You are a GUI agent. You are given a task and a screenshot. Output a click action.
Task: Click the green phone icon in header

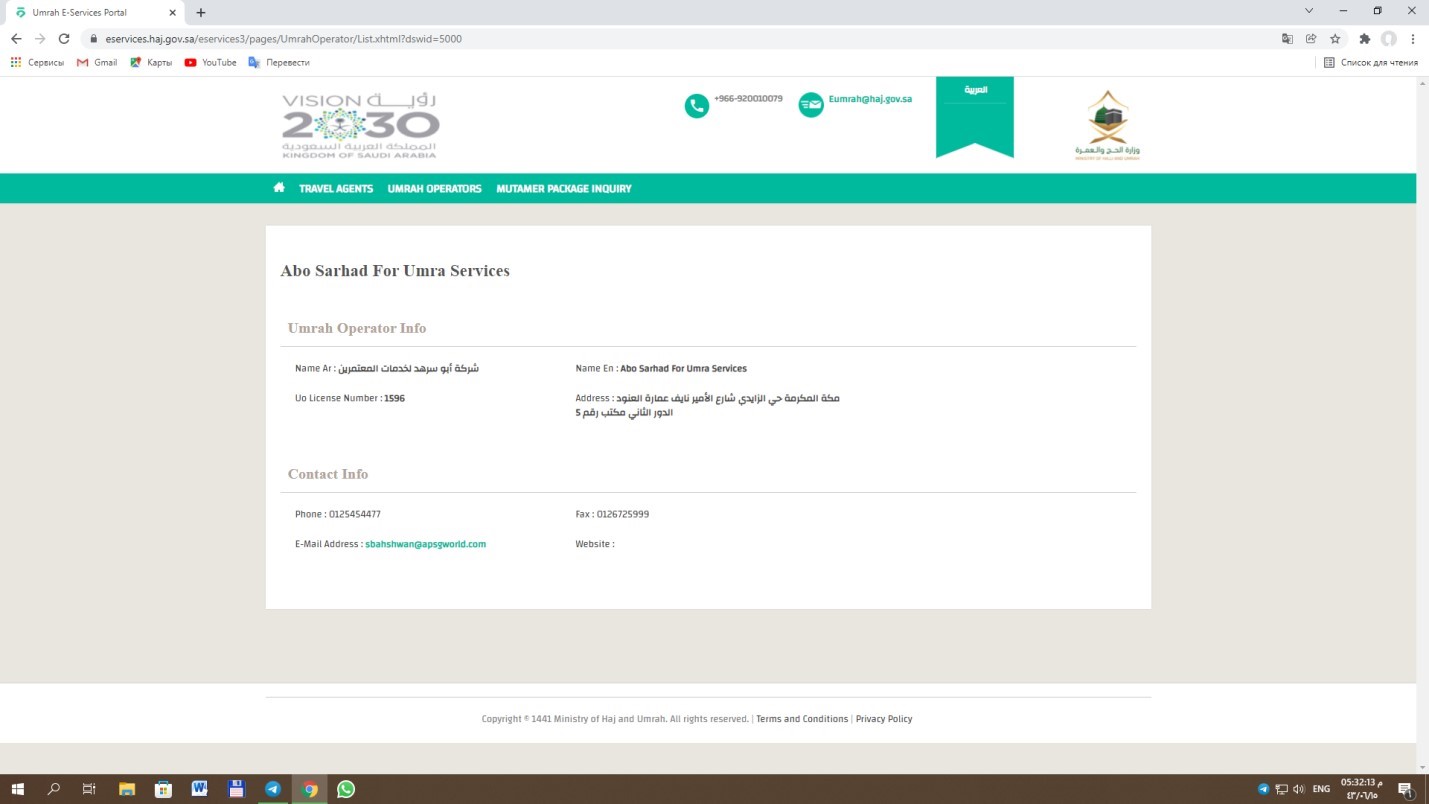click(x=696, y=105)
